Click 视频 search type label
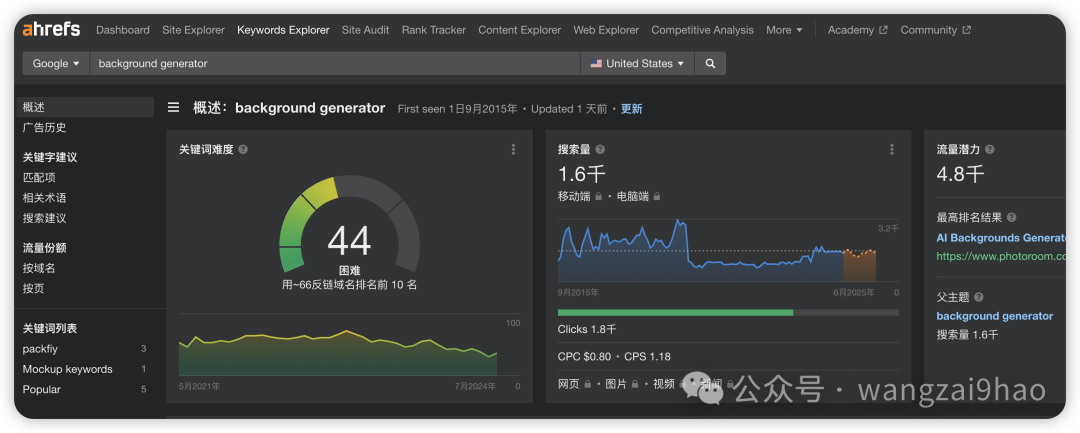 (664, 384)
